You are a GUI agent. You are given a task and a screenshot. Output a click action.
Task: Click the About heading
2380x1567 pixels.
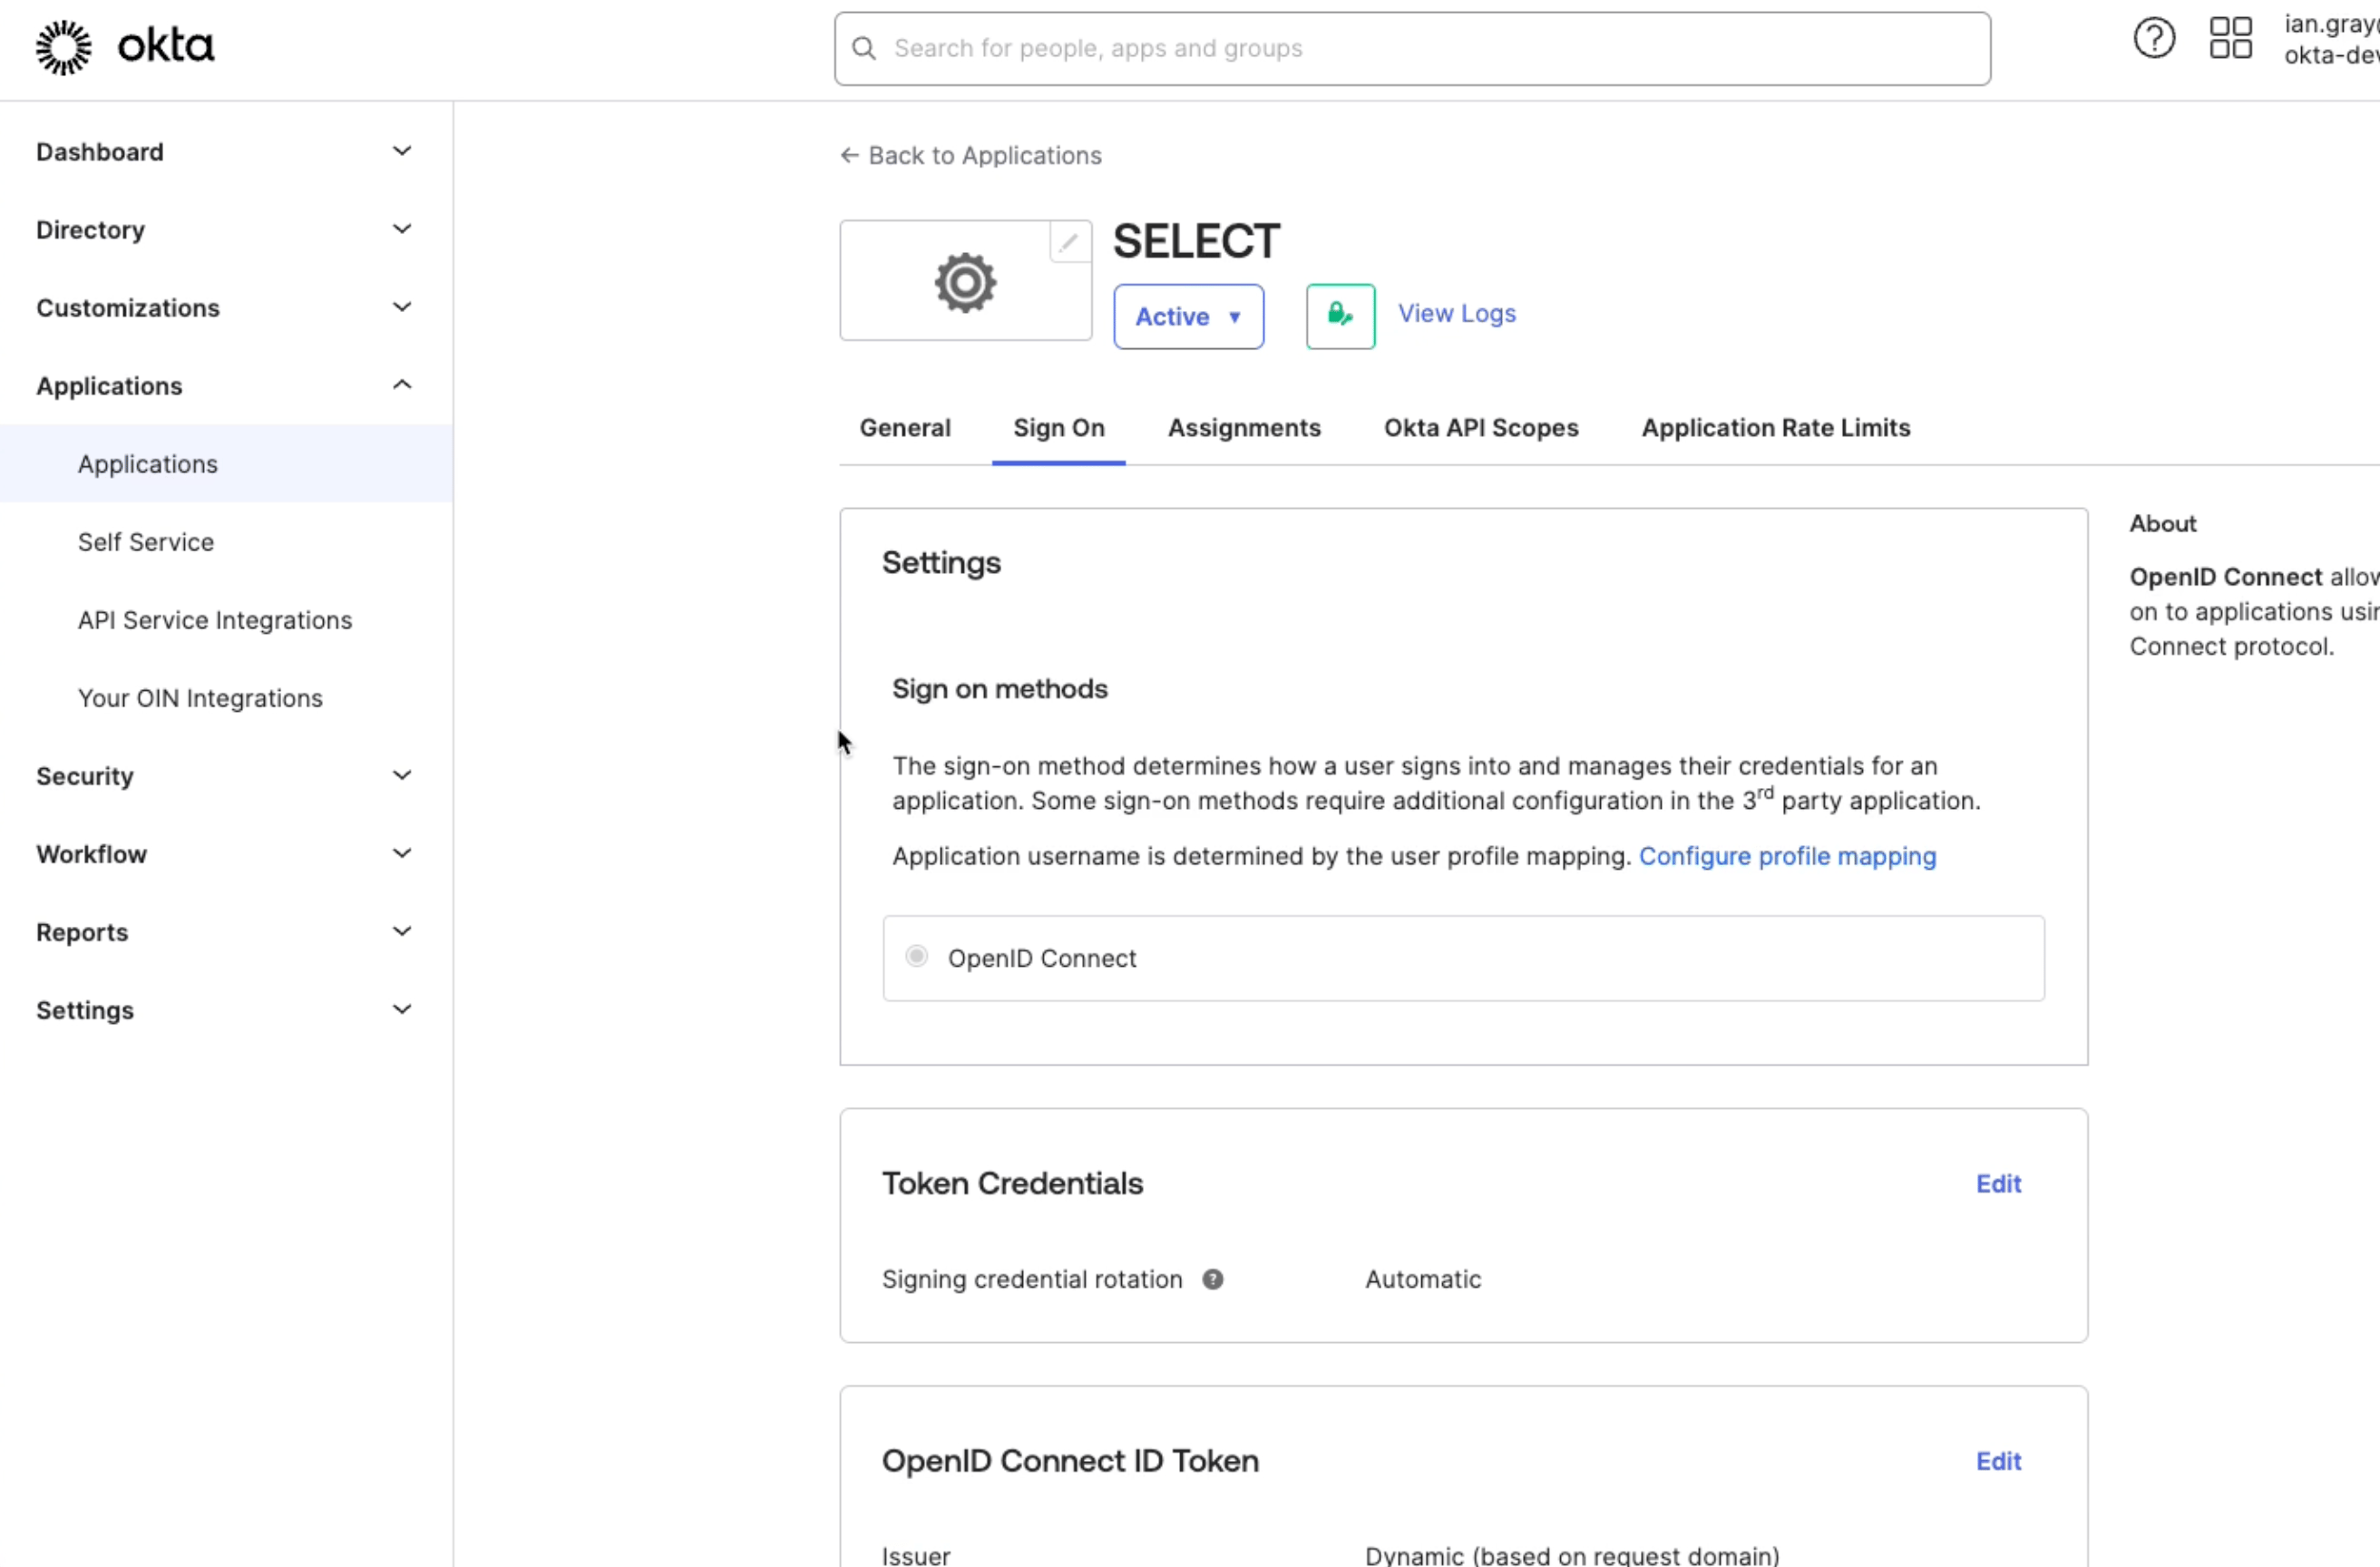[2162, 523]
